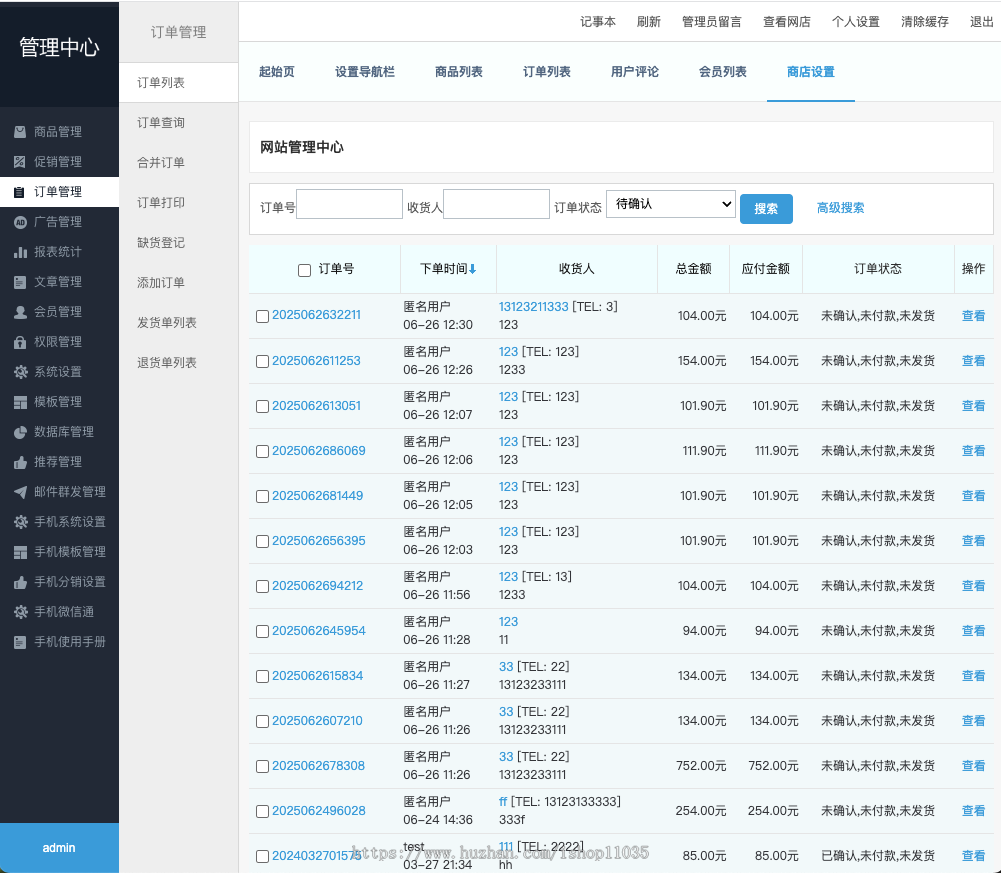Click the 广告管理 AD icon
This screenshot has height=873, width=1001.
[20, 222]
